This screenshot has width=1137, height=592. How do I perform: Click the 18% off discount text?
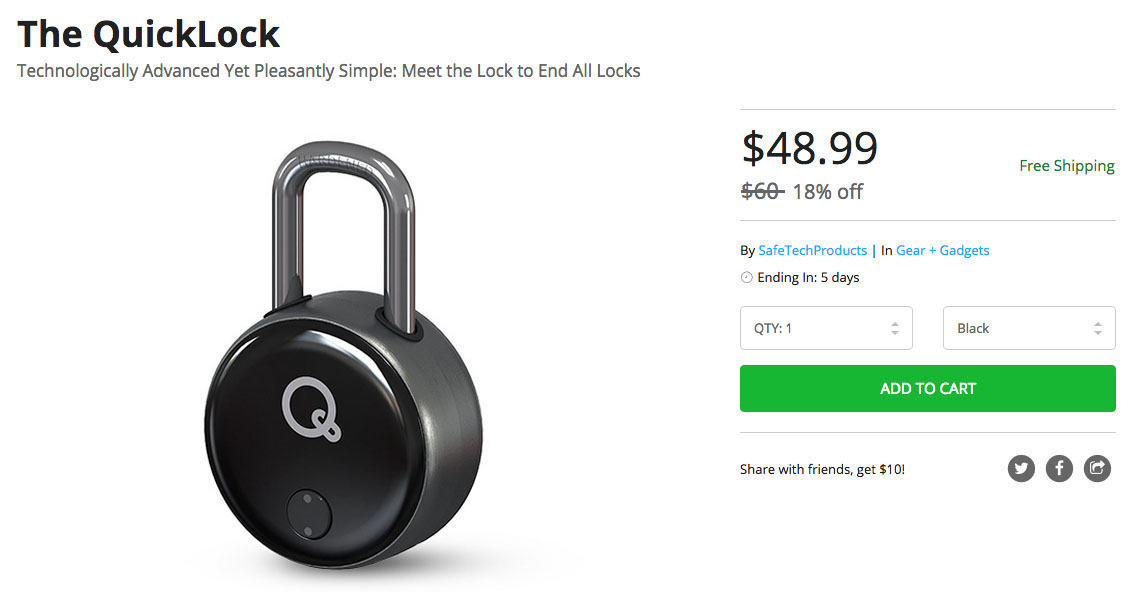(827, 192)
